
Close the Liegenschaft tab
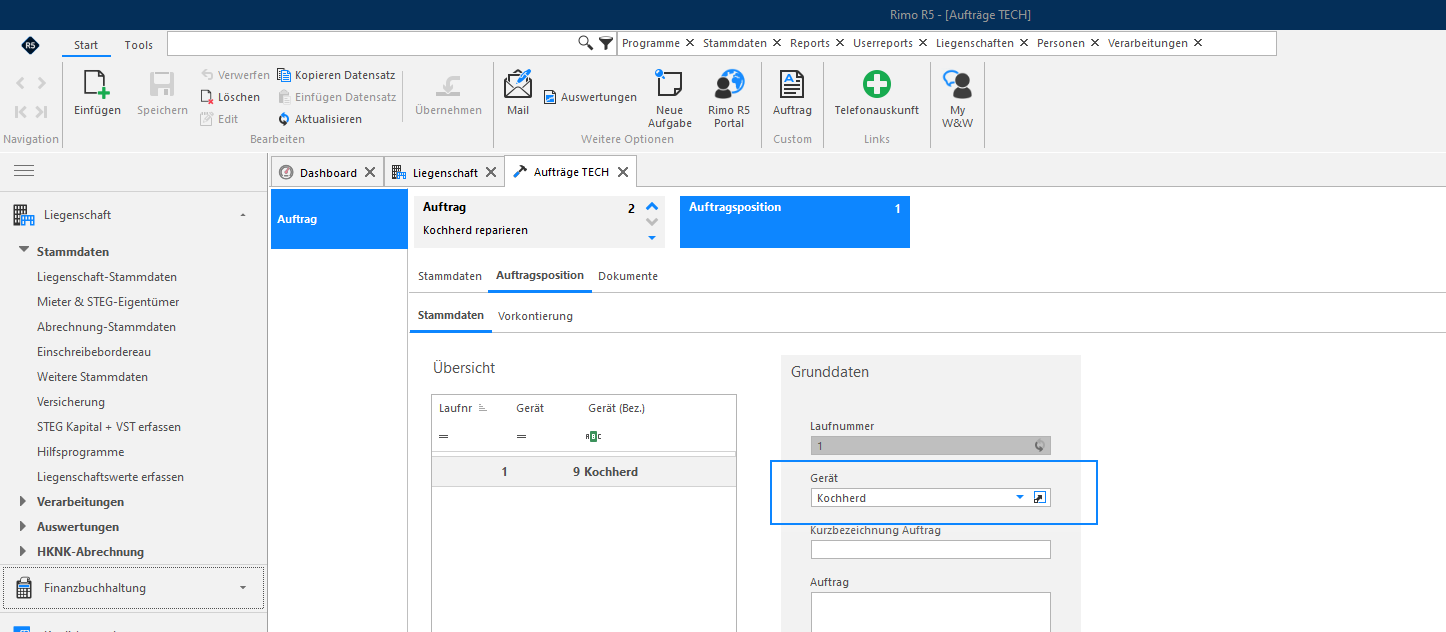(491, 172)
